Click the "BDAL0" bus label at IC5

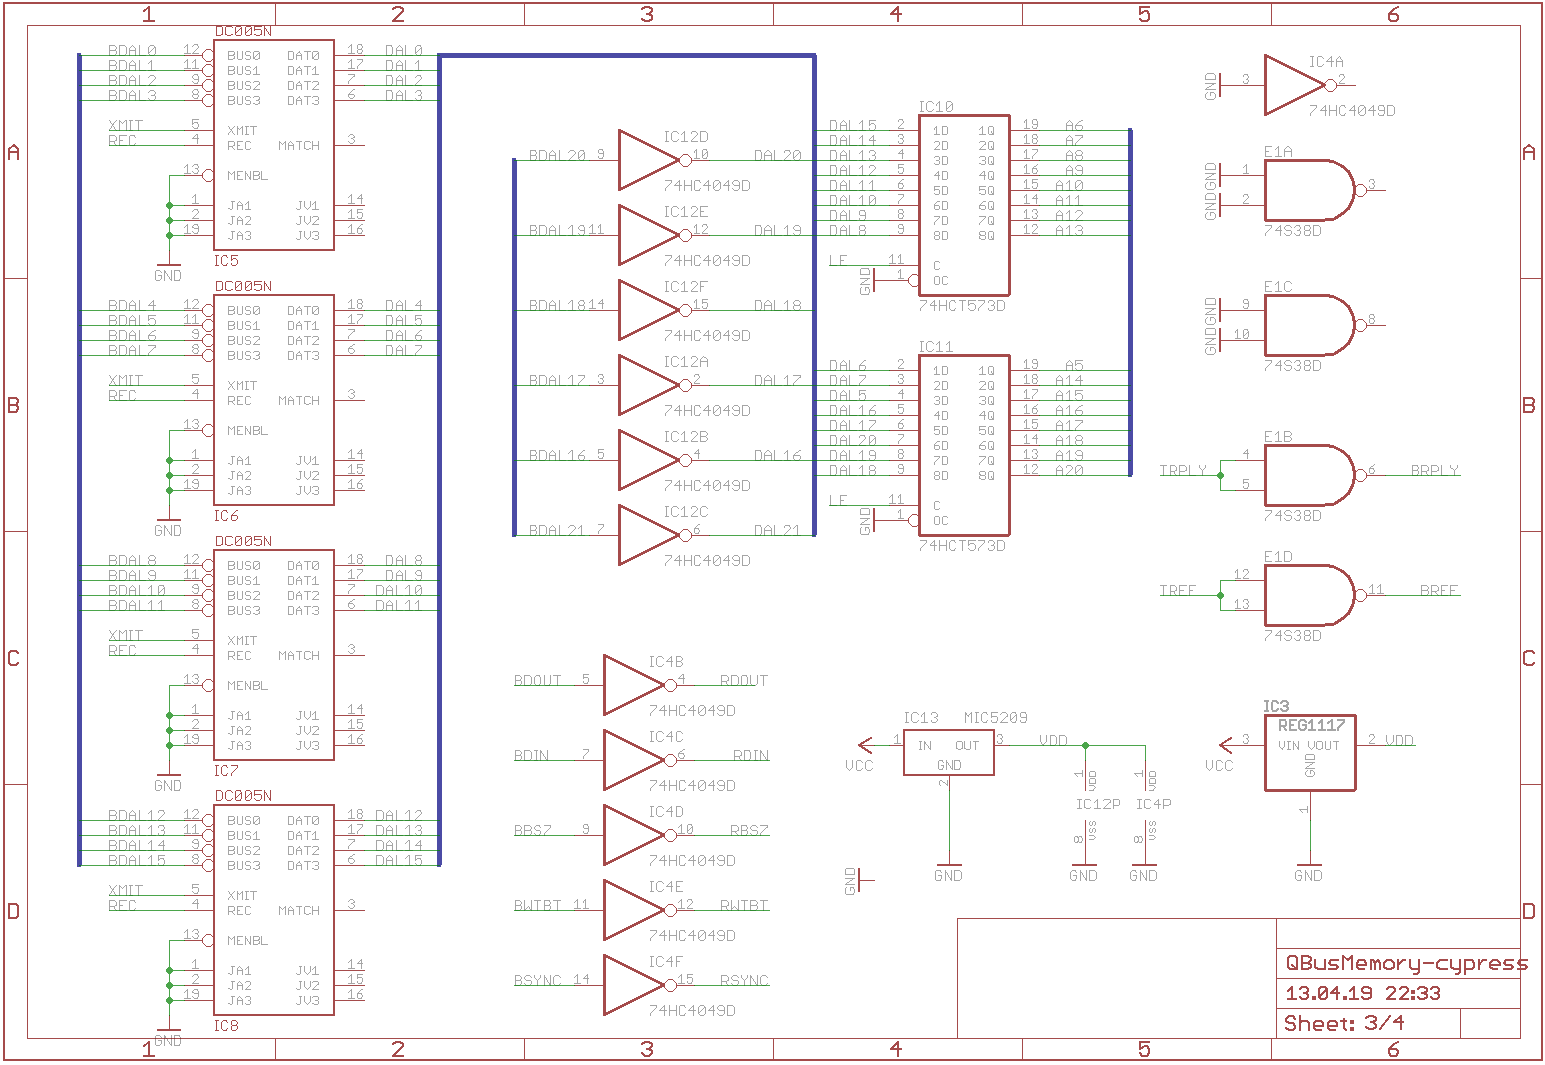(132, 50)
